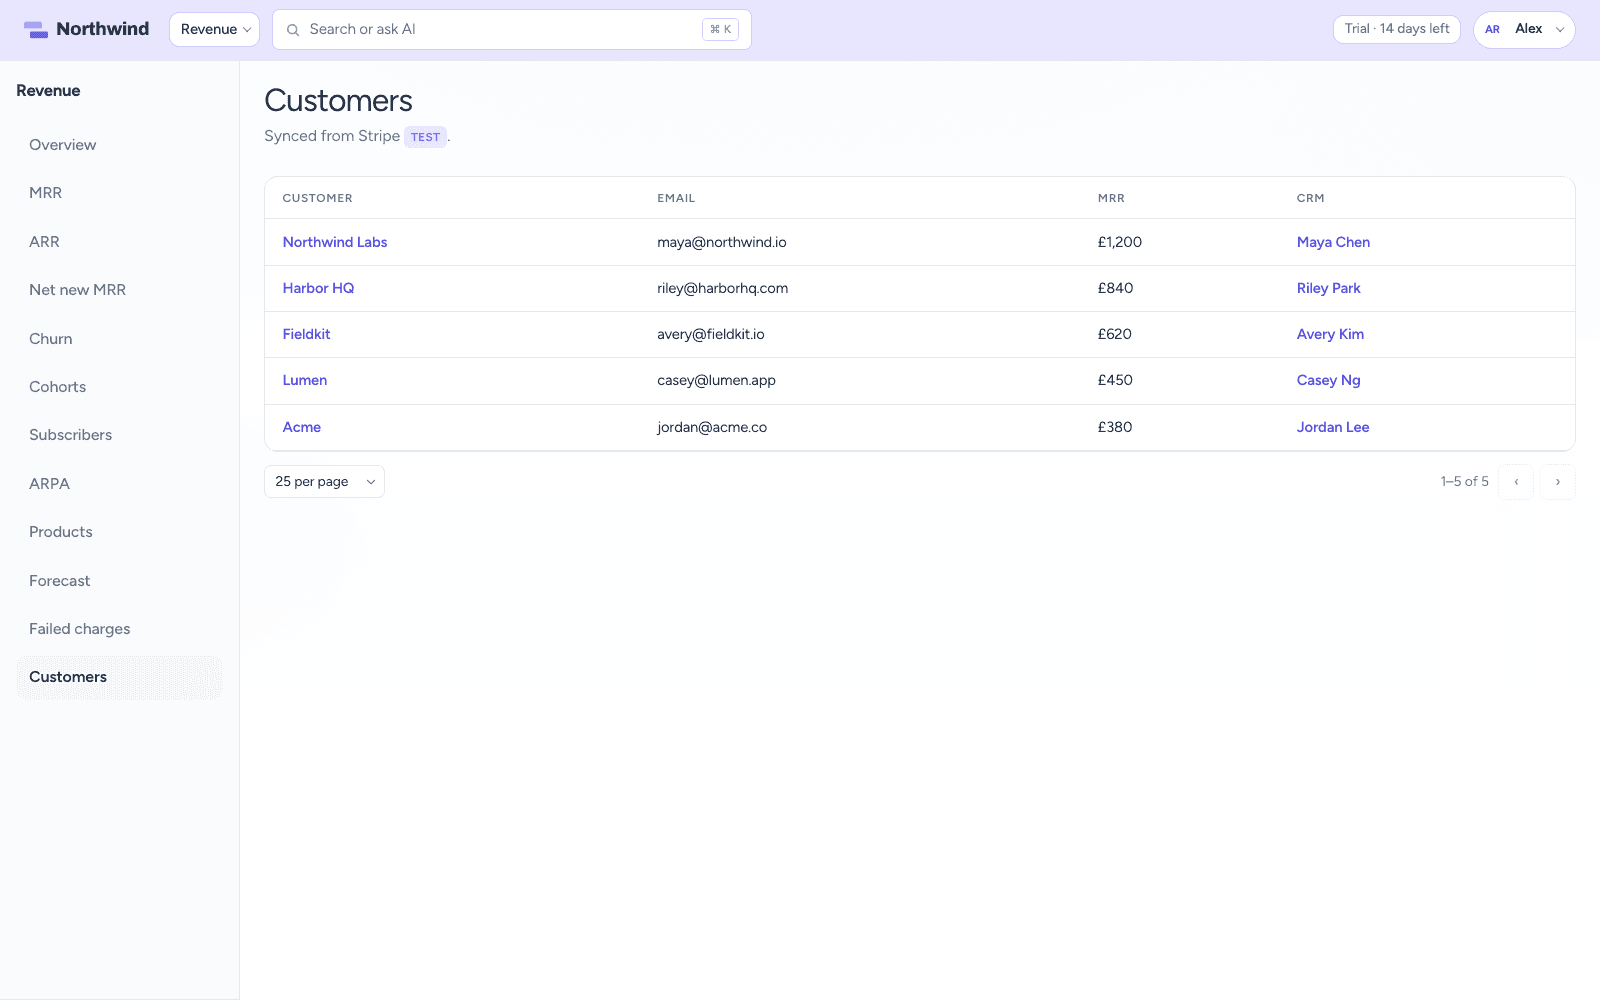Image resolution: width=1600 pixels, height=1000 pixels.
Task: Click the Northwind logo icon
Action: coord(36,30)
